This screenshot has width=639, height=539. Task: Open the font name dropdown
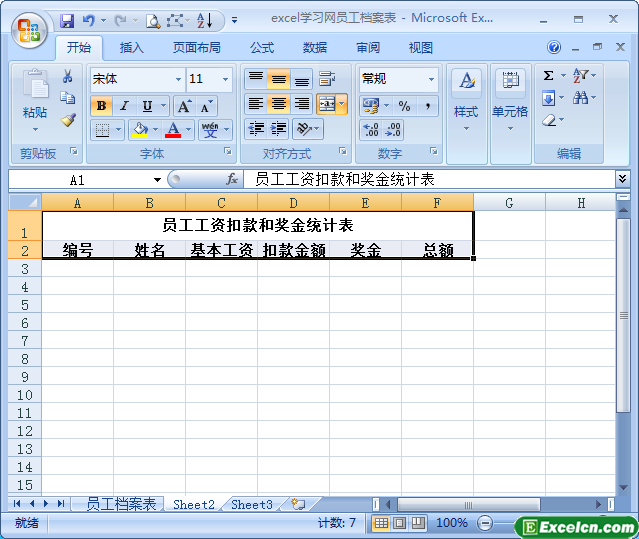178,79
